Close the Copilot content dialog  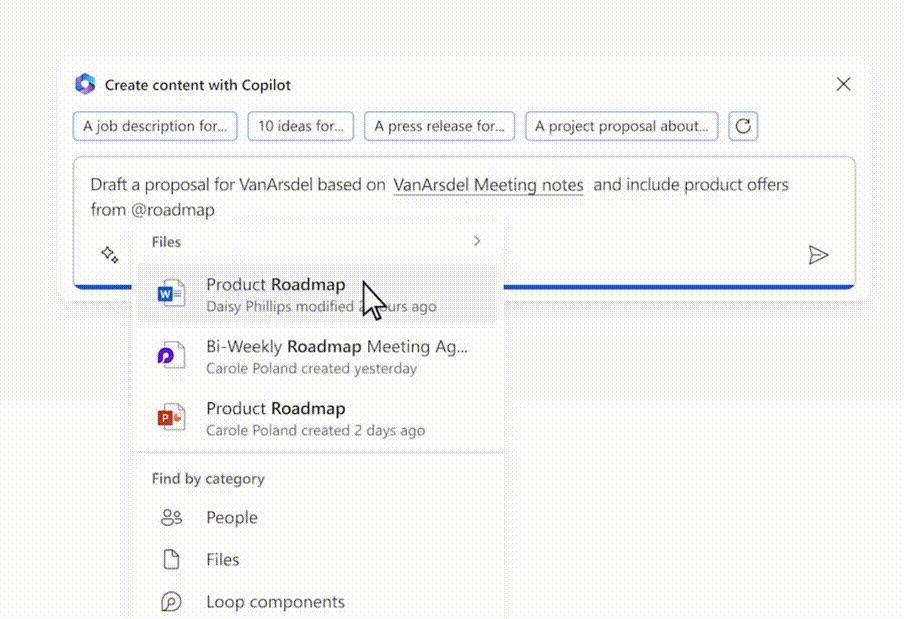pyautogui.click(x=843, y=85)
